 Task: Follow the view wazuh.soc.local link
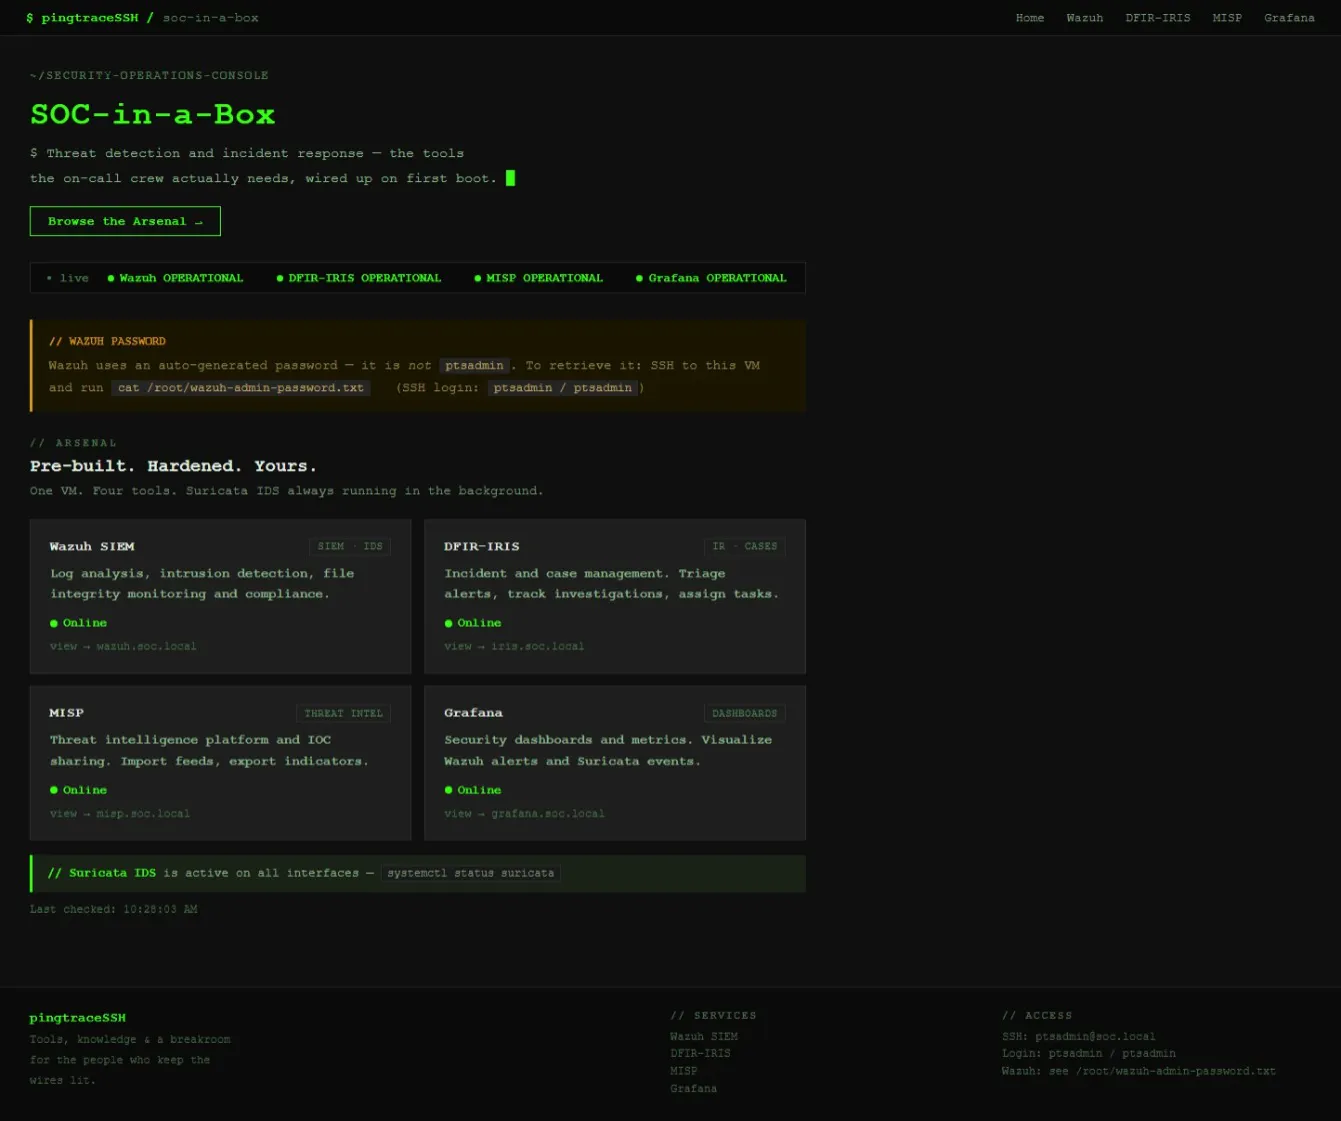[123, 646]
